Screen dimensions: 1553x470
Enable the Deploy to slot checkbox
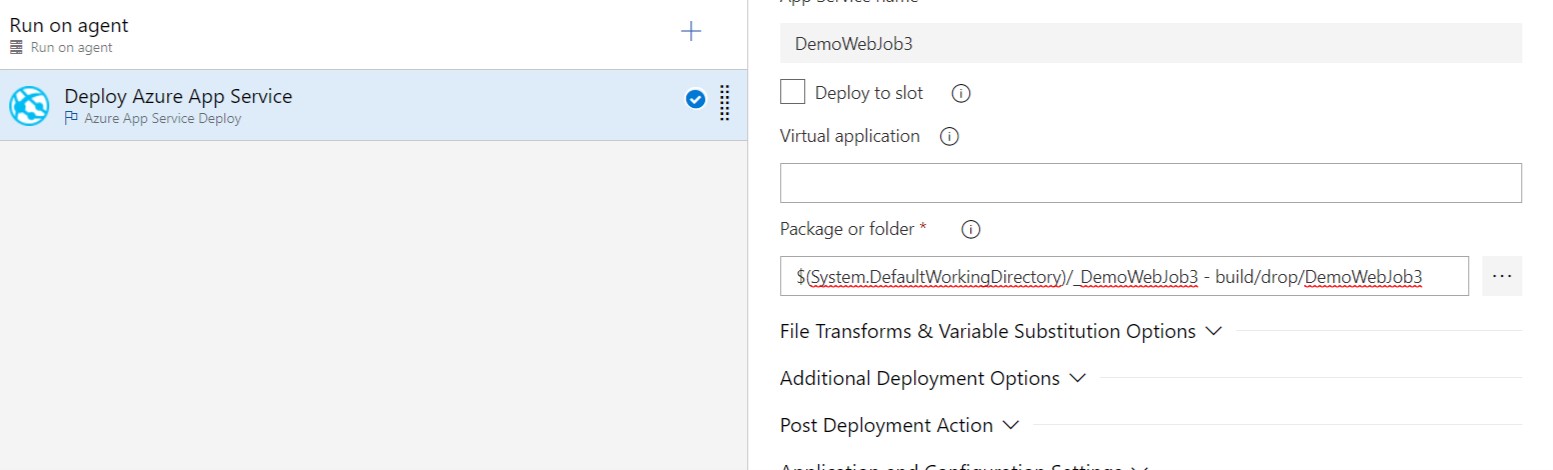point(792,92)
